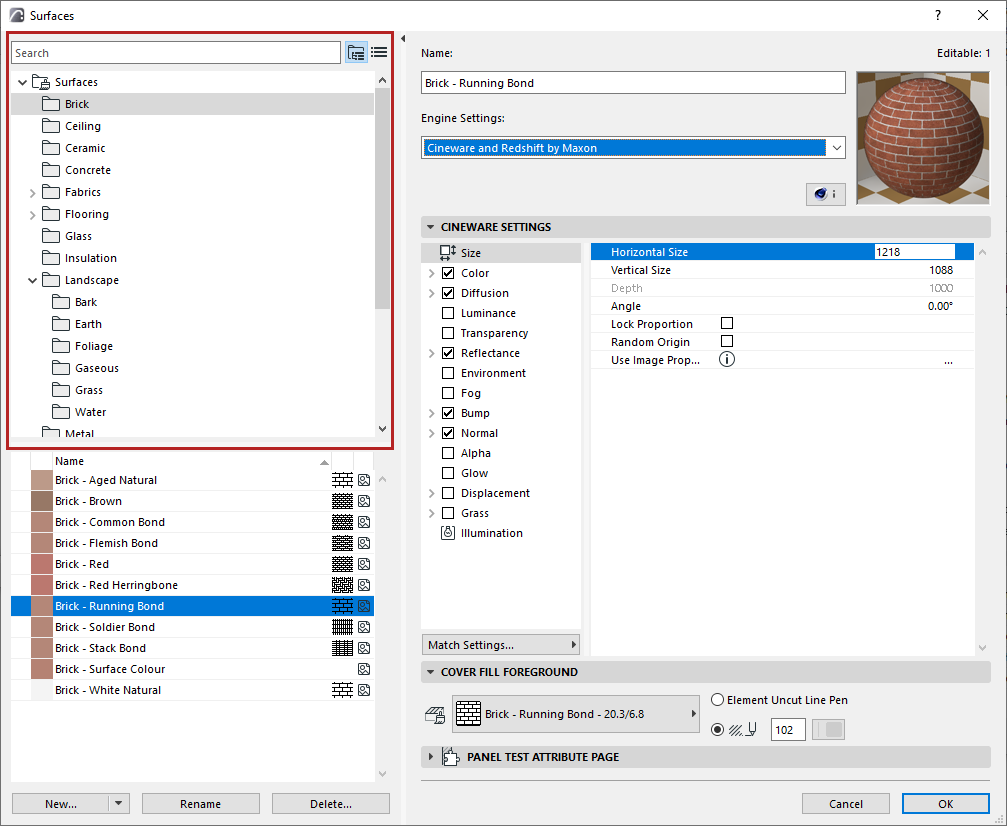This screenshot has height=826, width=1007.
Task: Click texture icon for Brick - Red
Action: coord(364,564)
